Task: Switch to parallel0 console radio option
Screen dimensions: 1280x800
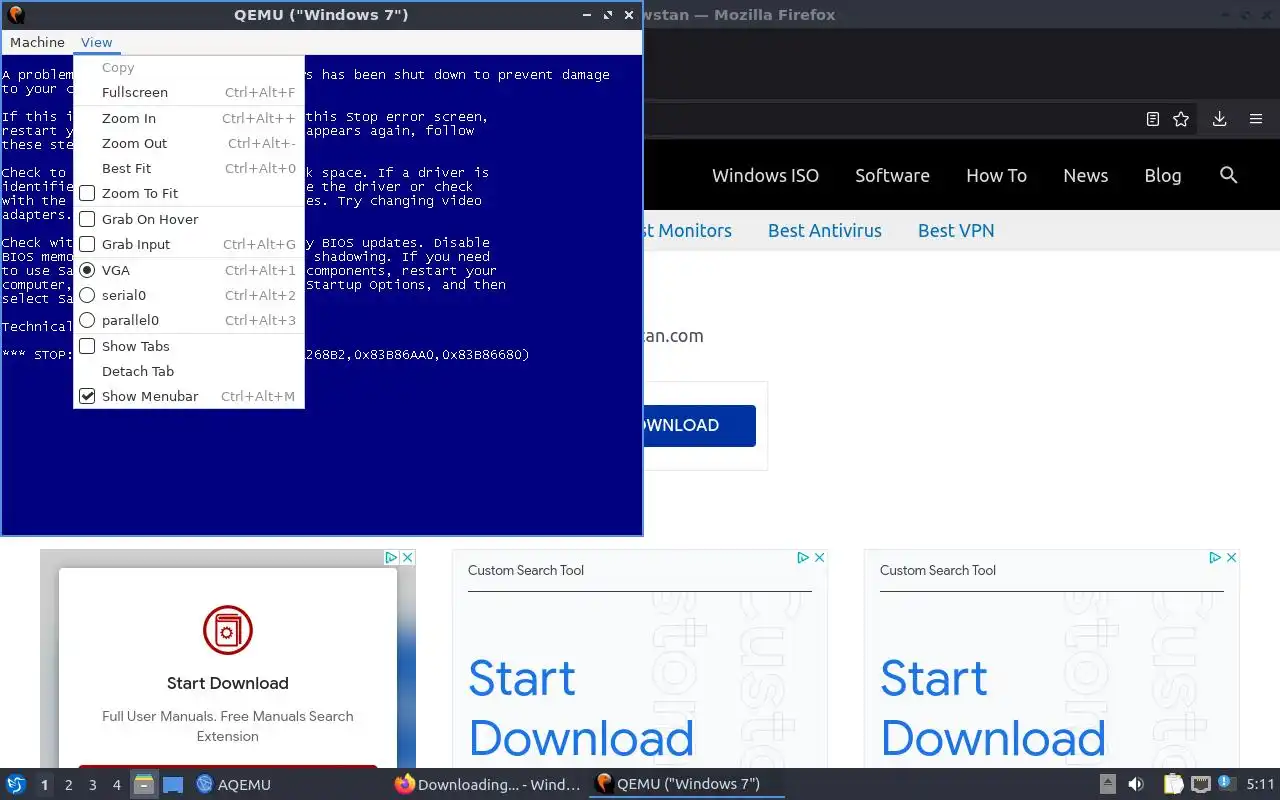Action: (87, 320)
